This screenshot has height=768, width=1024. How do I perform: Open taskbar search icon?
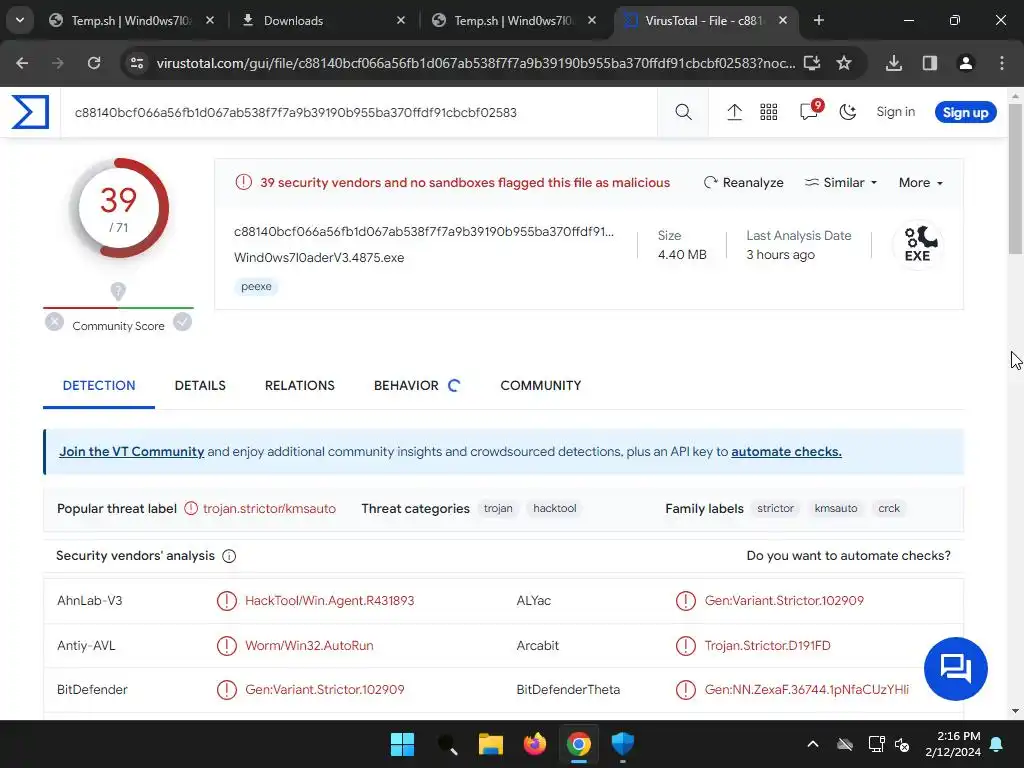coord(447,744)
